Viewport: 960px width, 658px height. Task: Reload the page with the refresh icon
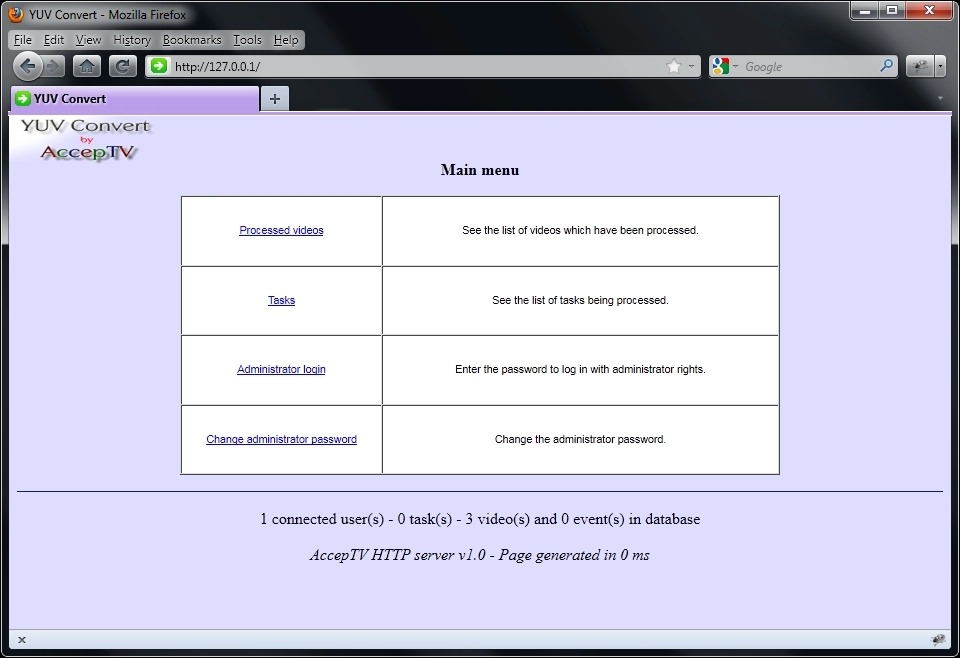pos(122,66)
